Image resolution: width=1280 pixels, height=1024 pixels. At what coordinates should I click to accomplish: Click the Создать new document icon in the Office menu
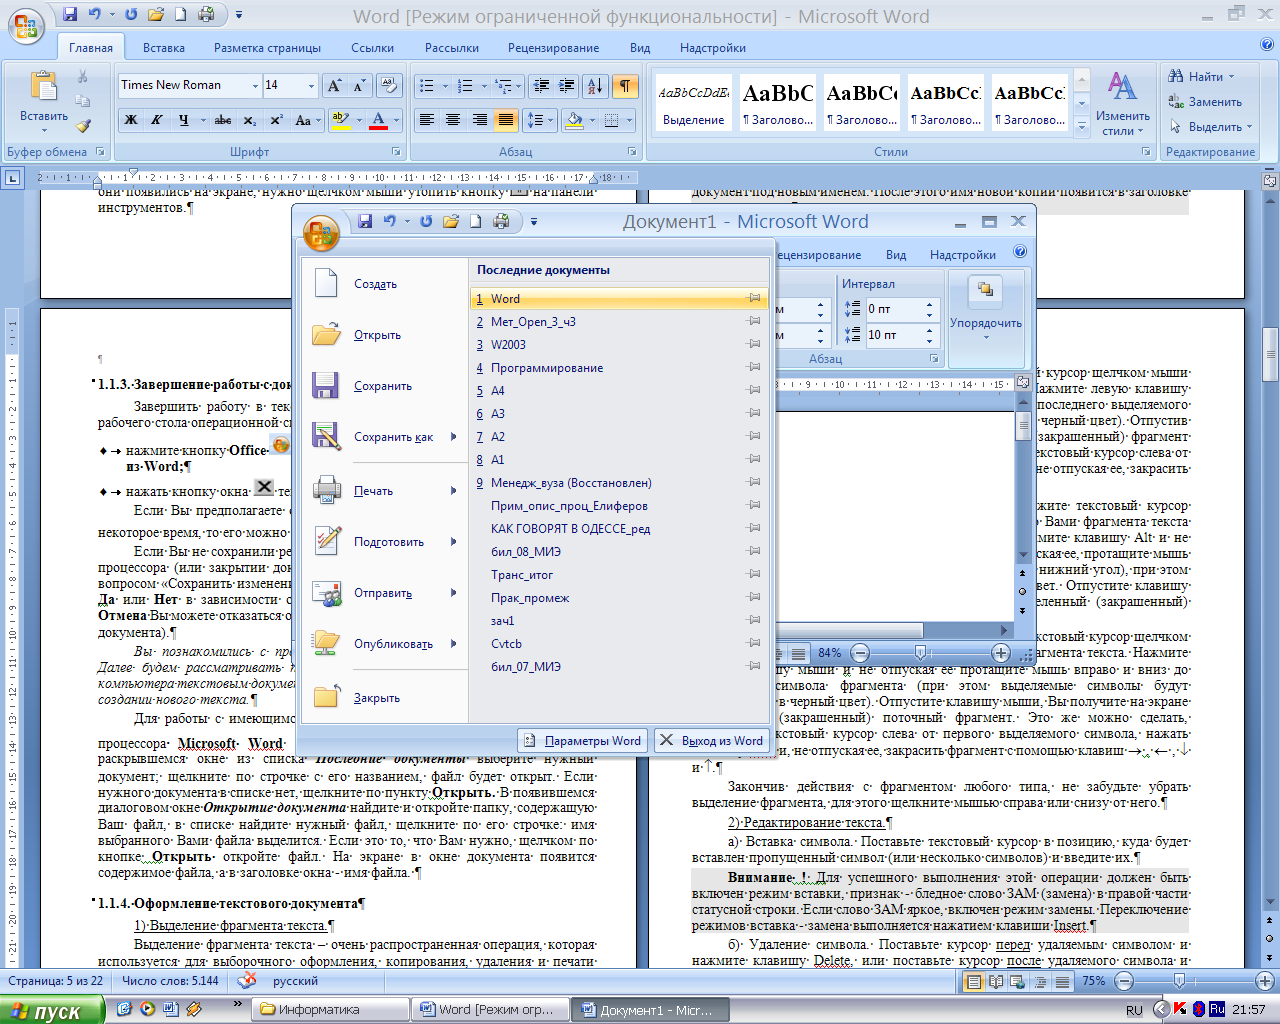coord(327,283)
